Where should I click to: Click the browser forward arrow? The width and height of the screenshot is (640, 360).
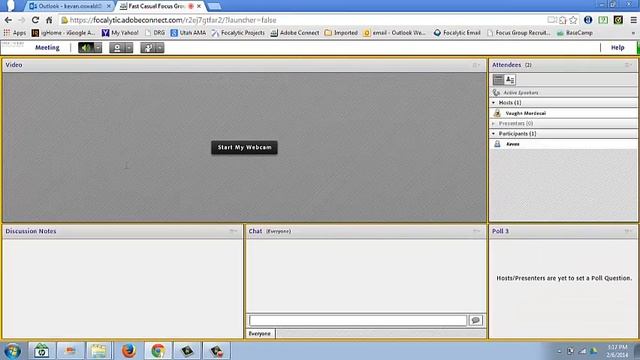coord(22,20)
